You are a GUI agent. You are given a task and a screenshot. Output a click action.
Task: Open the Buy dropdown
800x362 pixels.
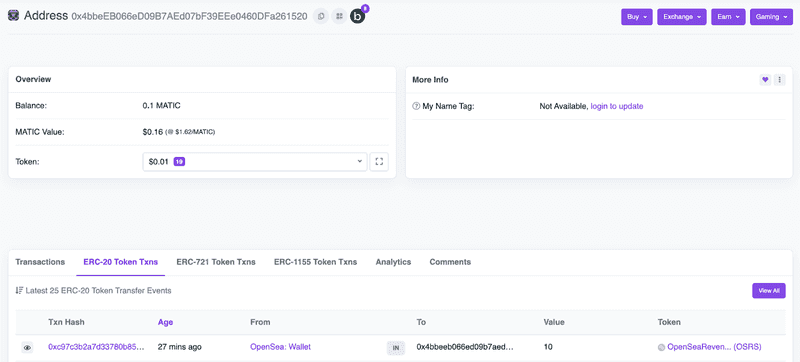coord(637,17)
